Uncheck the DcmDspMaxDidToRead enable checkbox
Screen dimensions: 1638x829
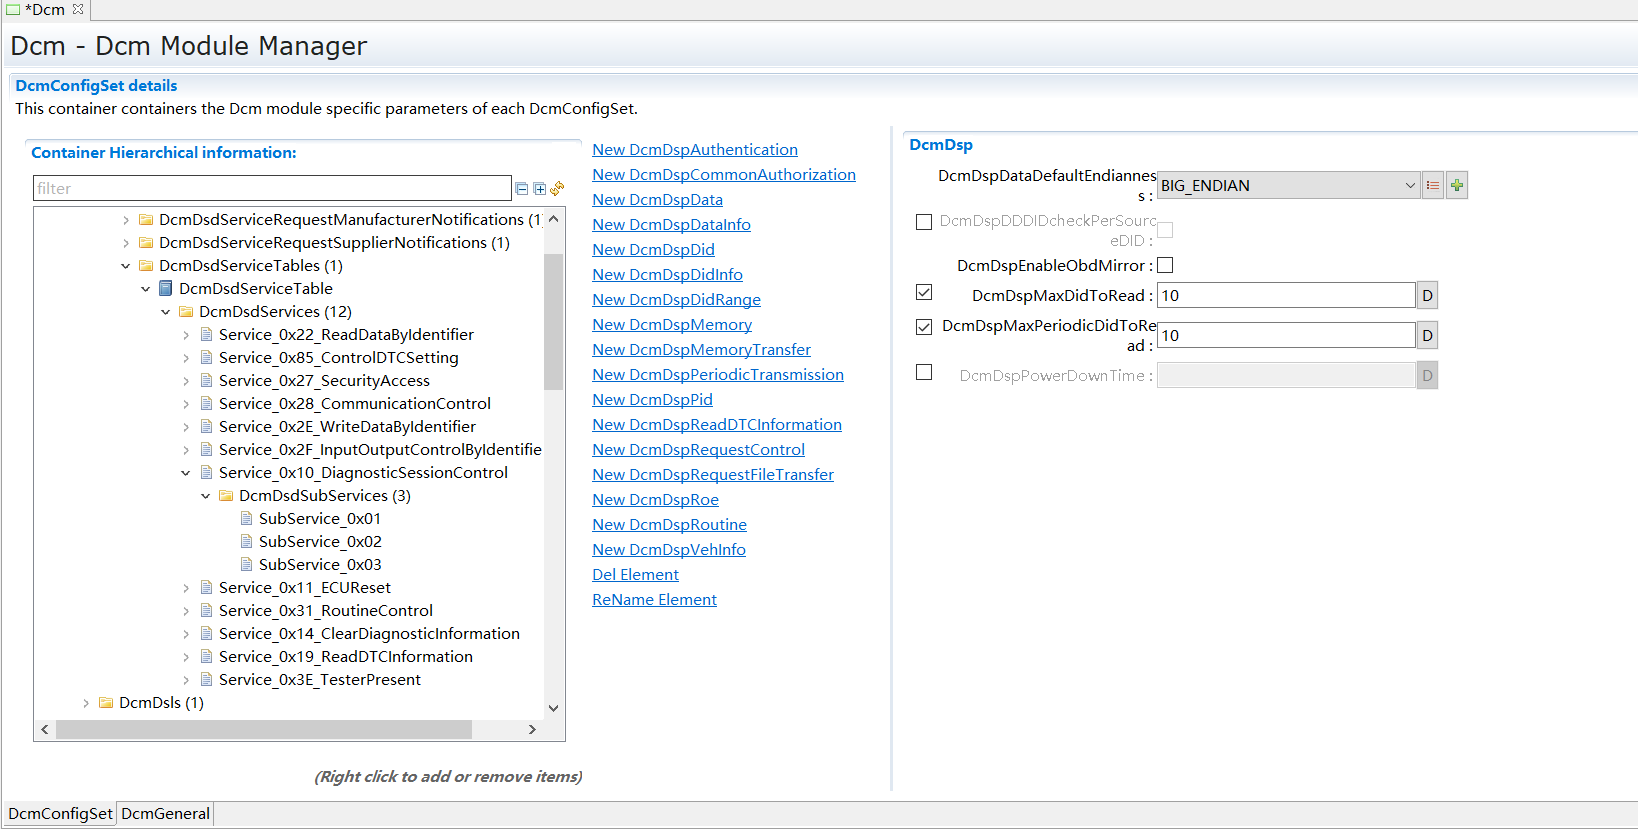pyautogui.click(x=924, y=292)
